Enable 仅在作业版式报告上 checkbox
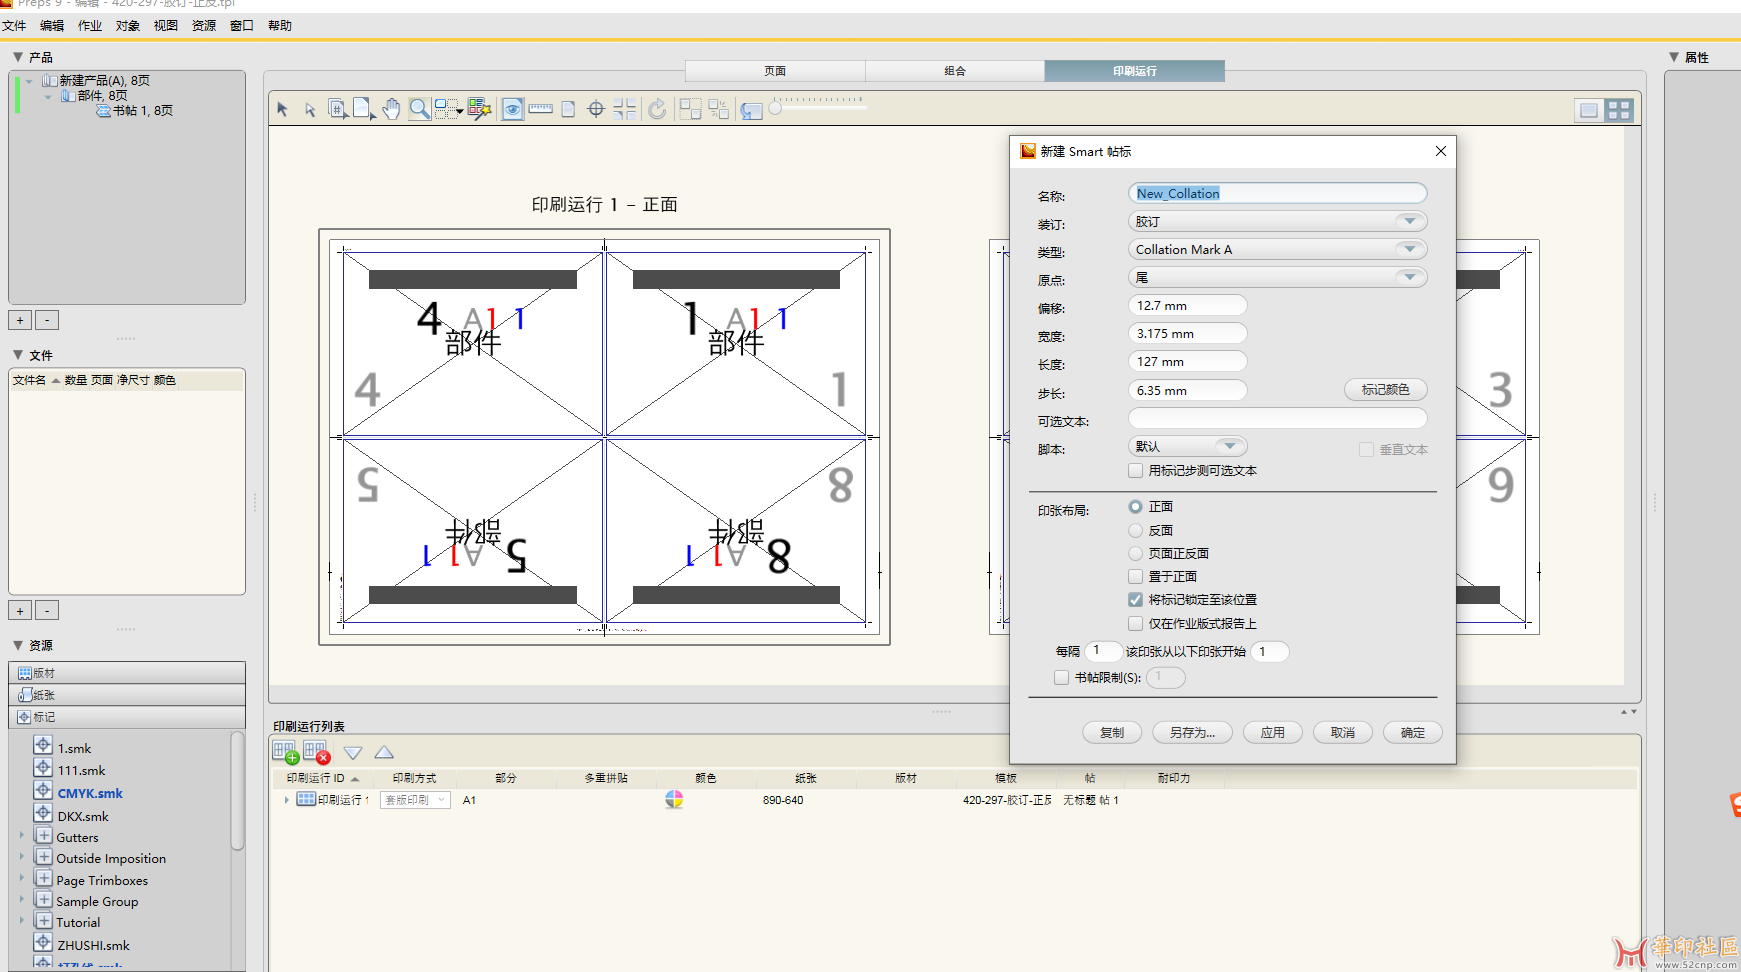Screen dimensions: 1741x972 pyautogui.click(x=1135, y=623)
